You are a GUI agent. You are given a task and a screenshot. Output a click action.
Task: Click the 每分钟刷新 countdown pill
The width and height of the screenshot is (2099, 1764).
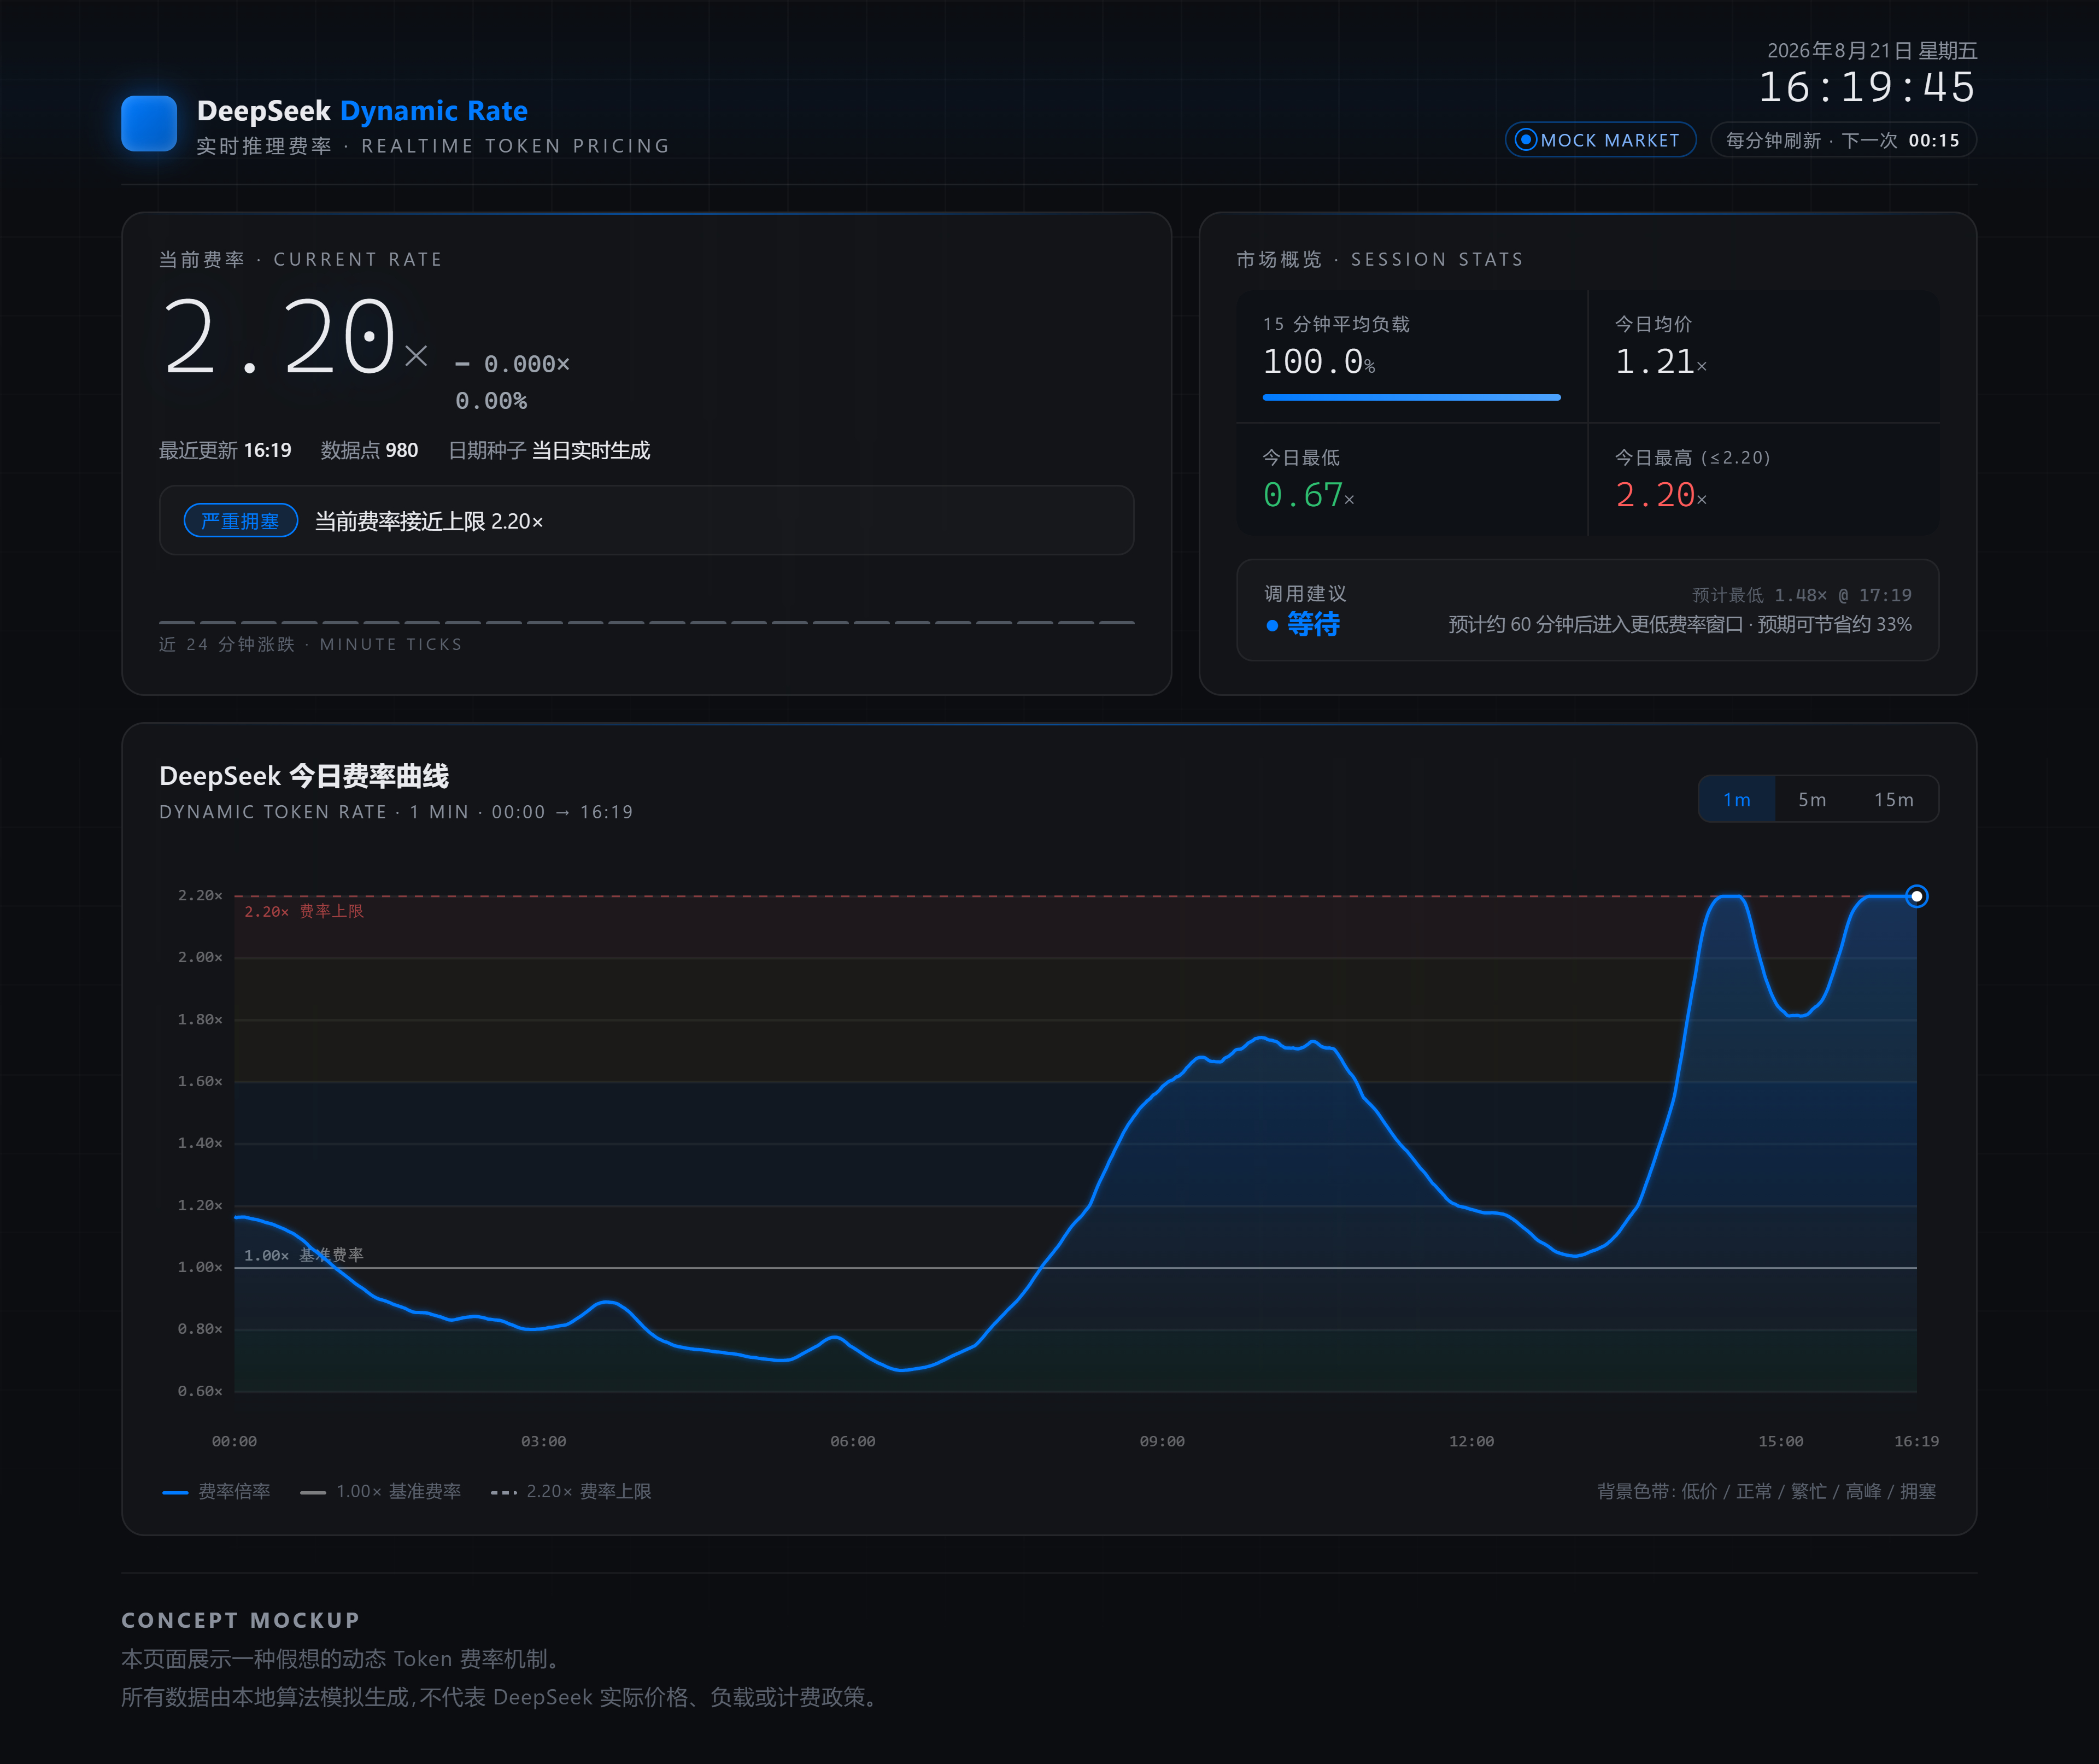pos(1843,140)
